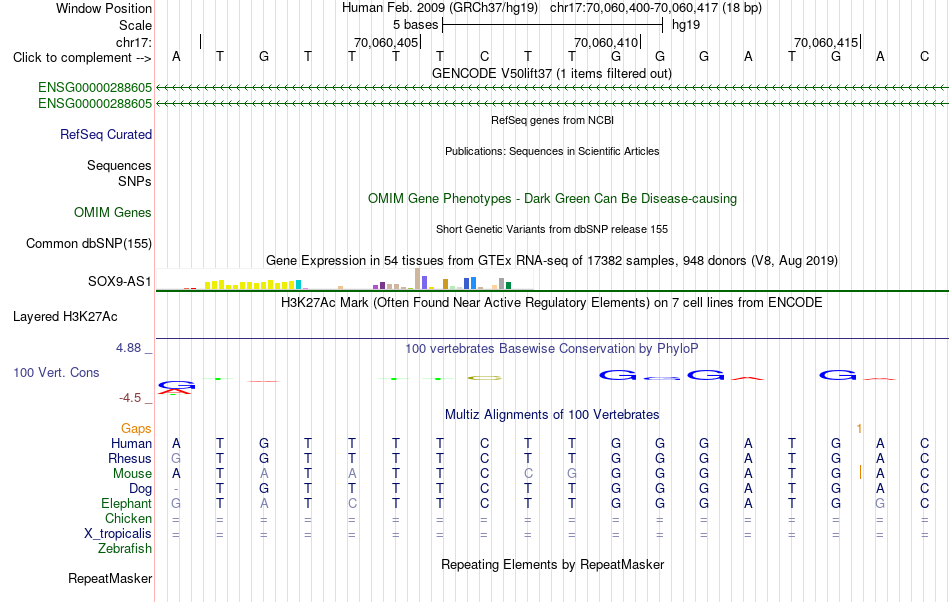Click the olive conservation glyph in PhyloP track
This screenshot has height=602, width=950.
click(484, 378)
